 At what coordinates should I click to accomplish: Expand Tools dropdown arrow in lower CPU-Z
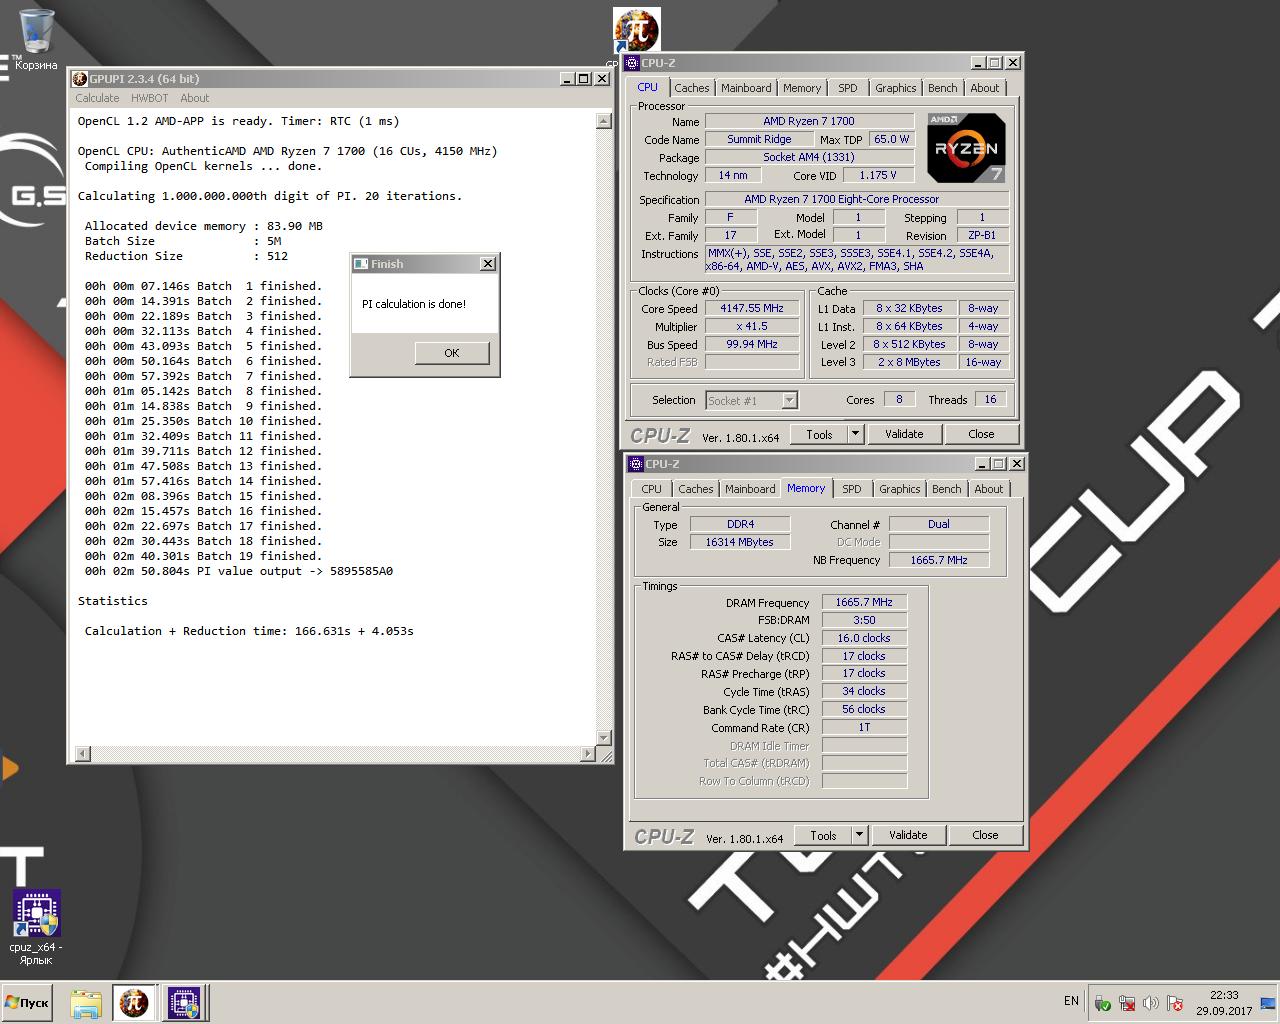859,835
